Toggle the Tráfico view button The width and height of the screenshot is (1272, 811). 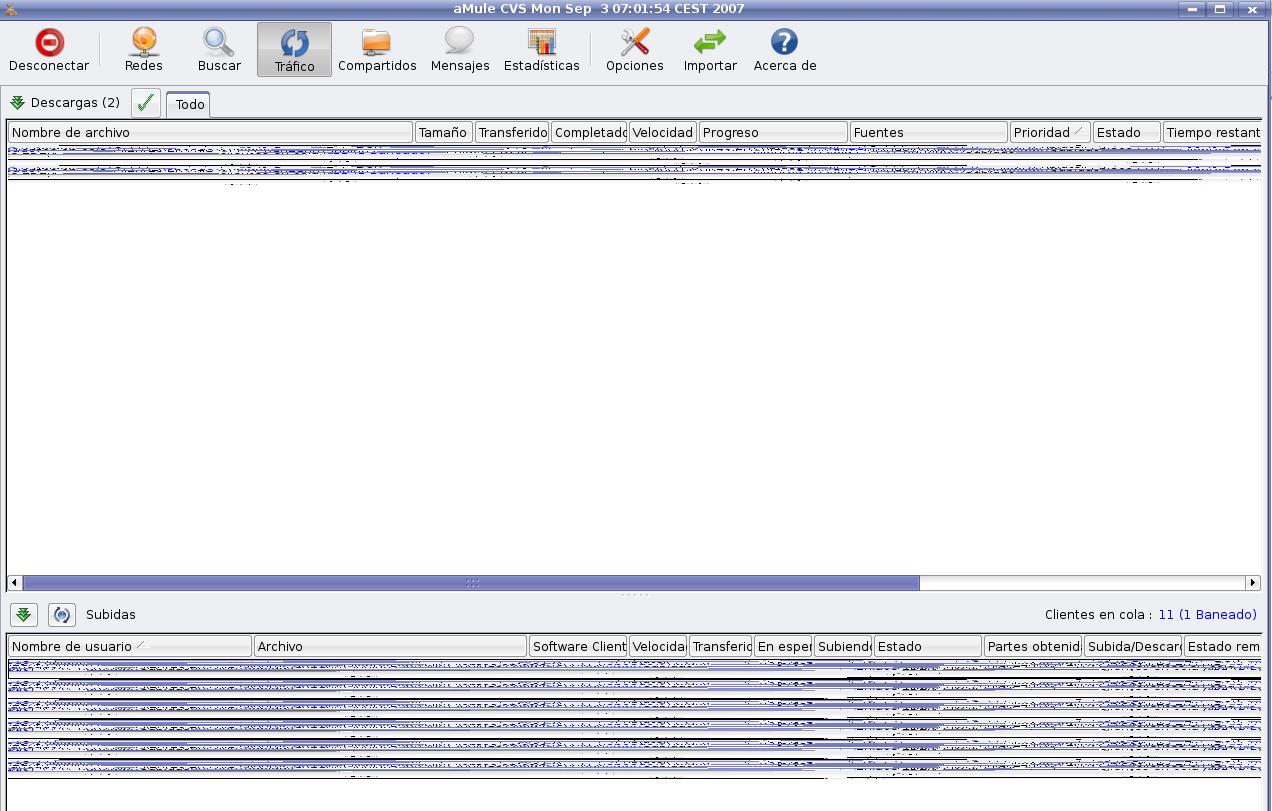[294, 49]
